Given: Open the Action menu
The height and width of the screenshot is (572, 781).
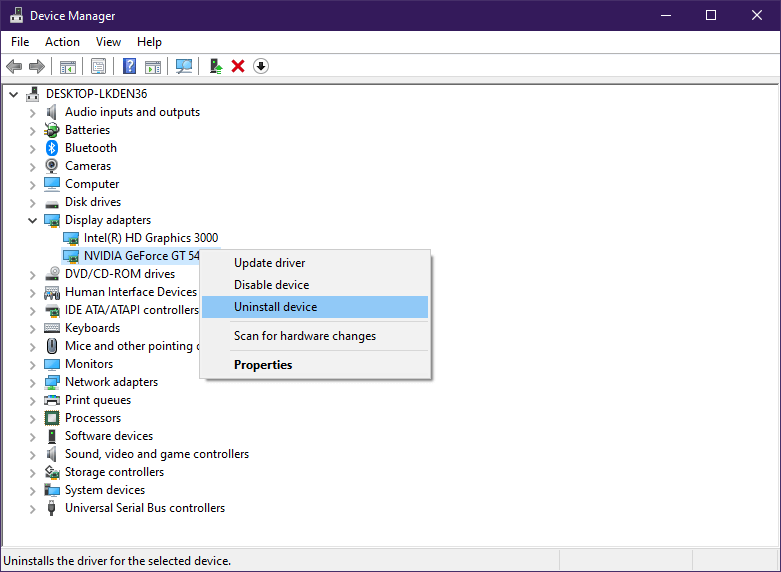Looking at the screenshot, I should coord(62,42).
